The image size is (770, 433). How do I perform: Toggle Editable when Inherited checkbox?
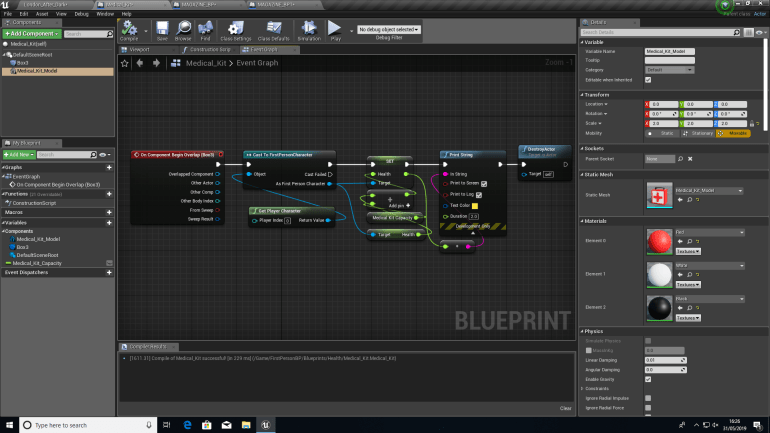coord(648,80)
